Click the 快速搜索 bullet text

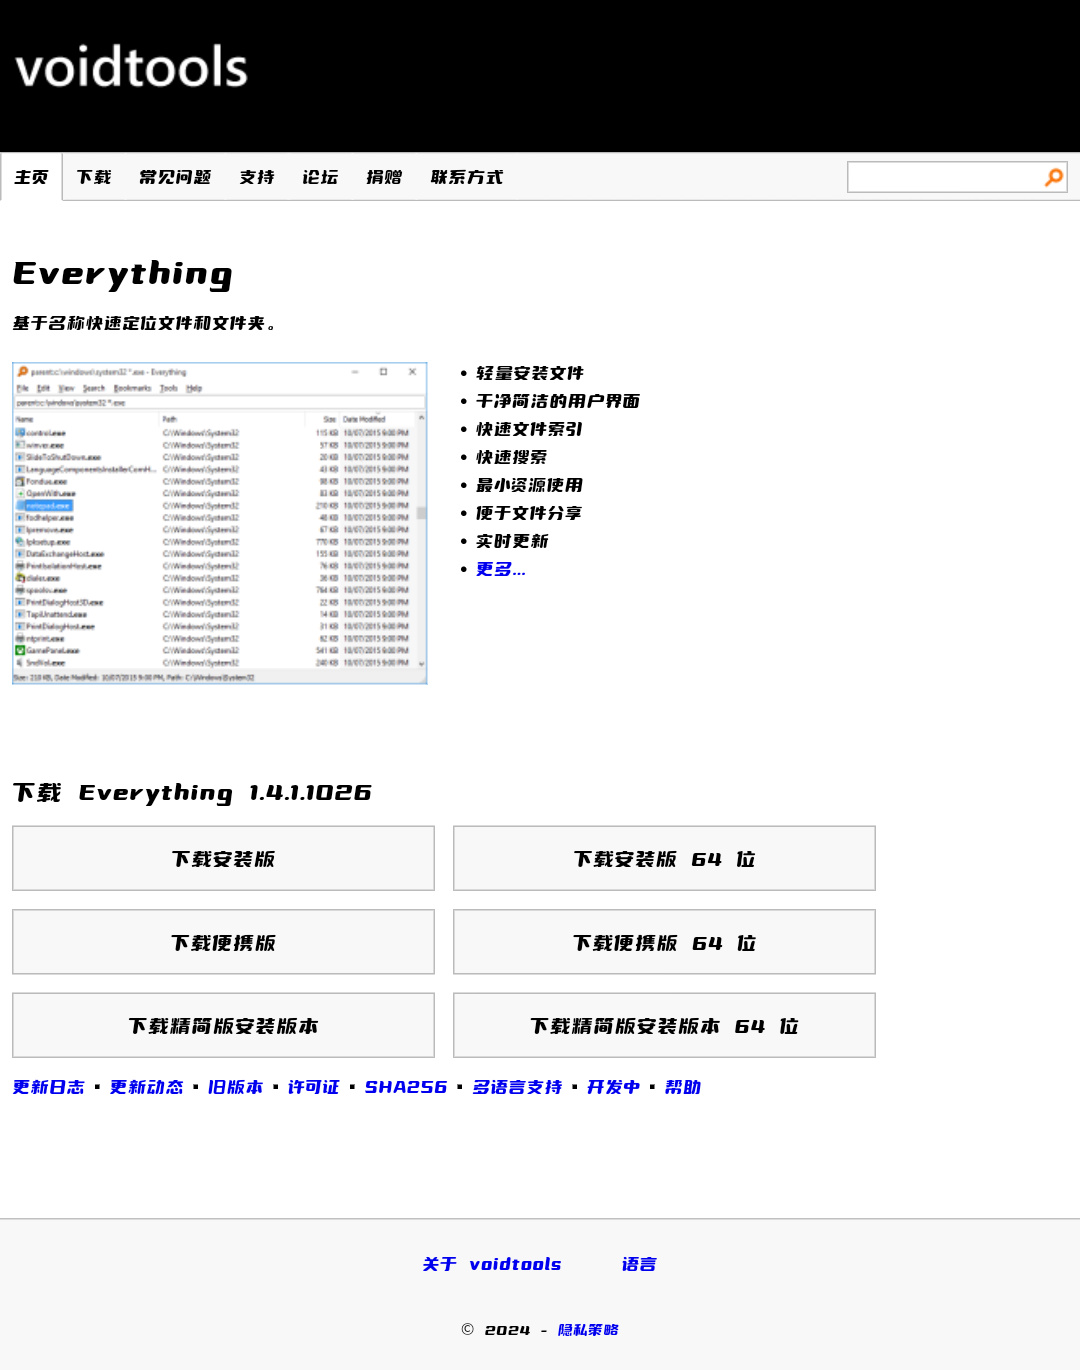[x=512, y=457]
